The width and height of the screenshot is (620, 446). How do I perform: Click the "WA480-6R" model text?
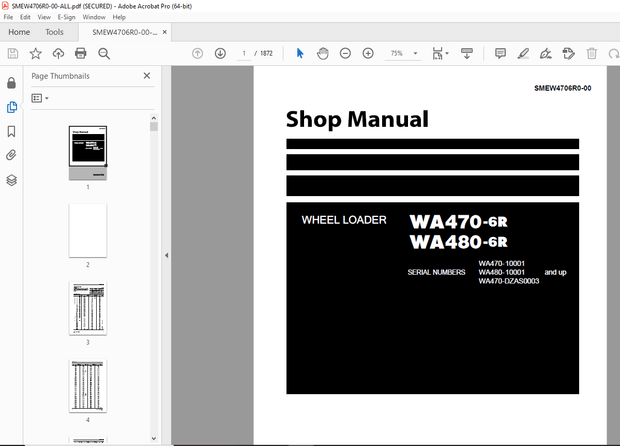point(458,242)
